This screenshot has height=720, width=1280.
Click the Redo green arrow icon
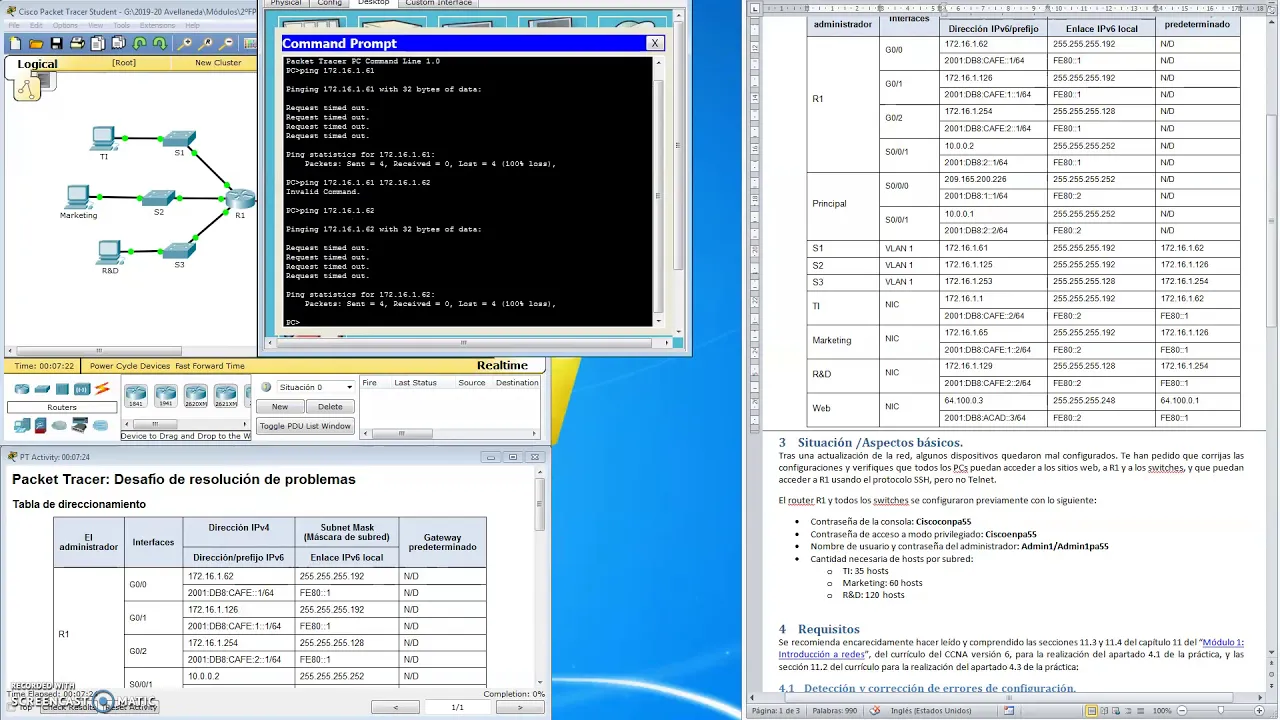pos(159,43)
